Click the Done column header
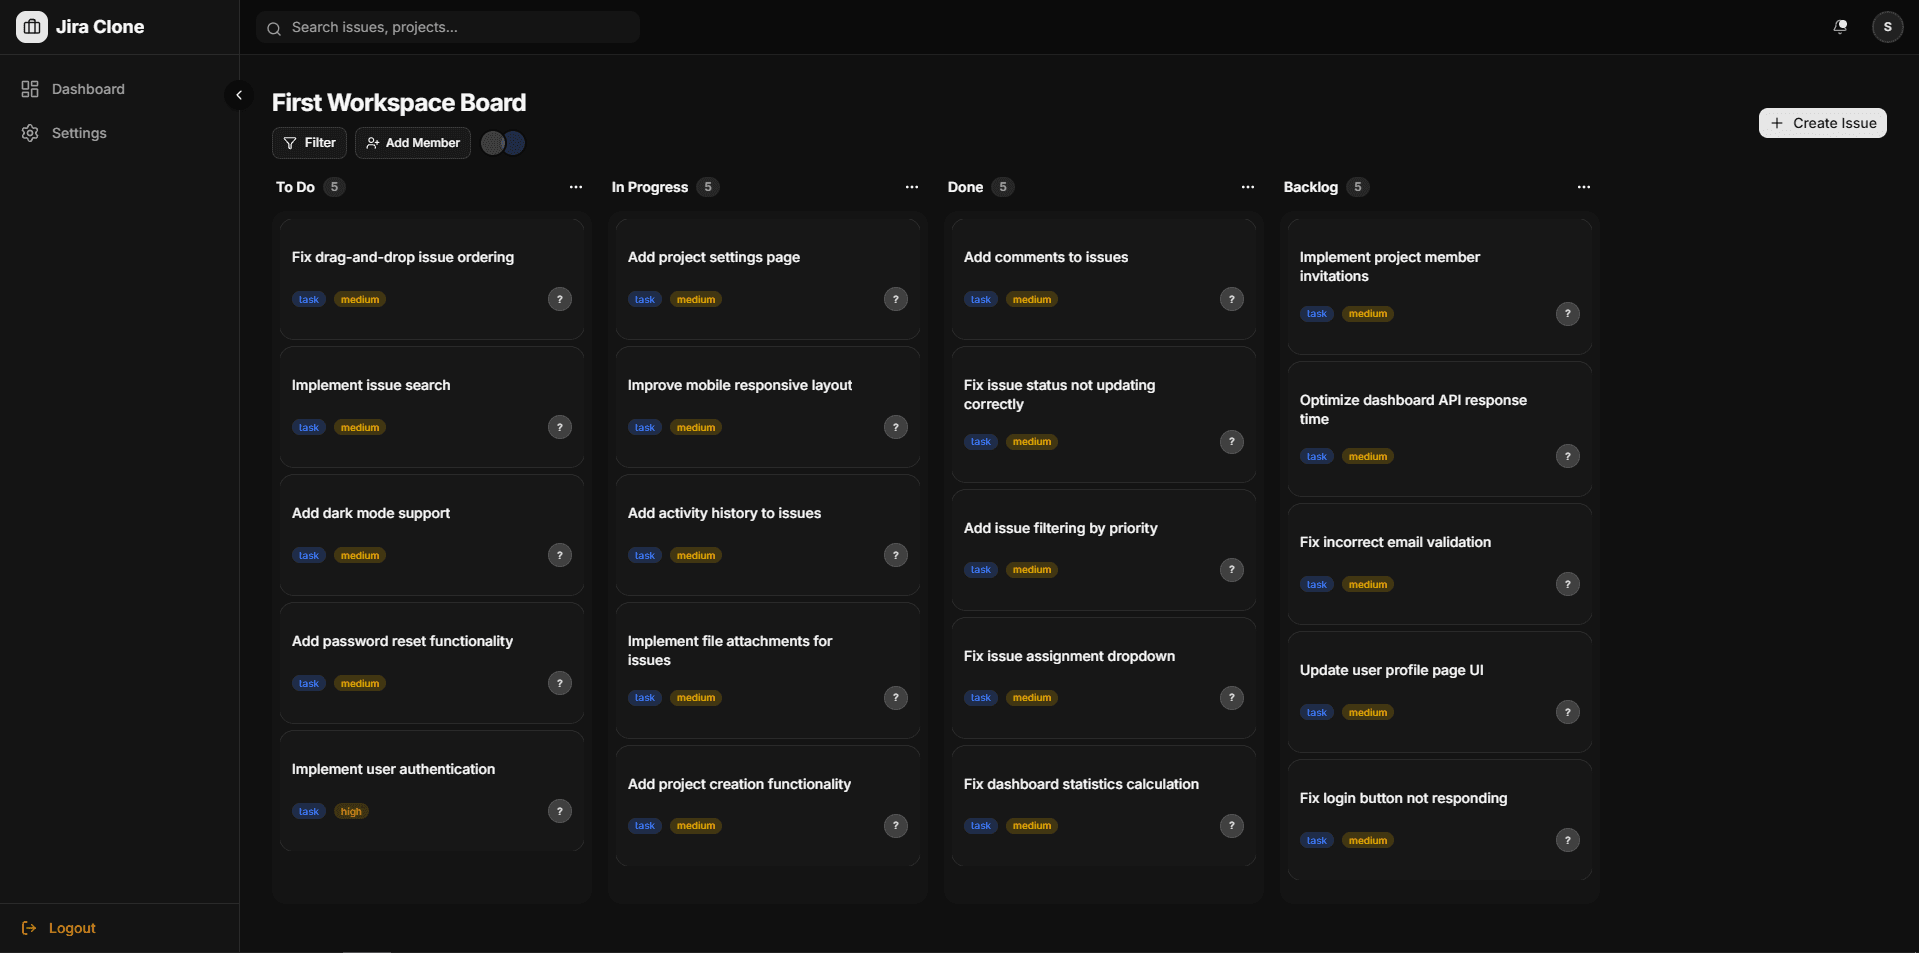The height and width of the screenshot is (953, 1919). coord(966,187)
